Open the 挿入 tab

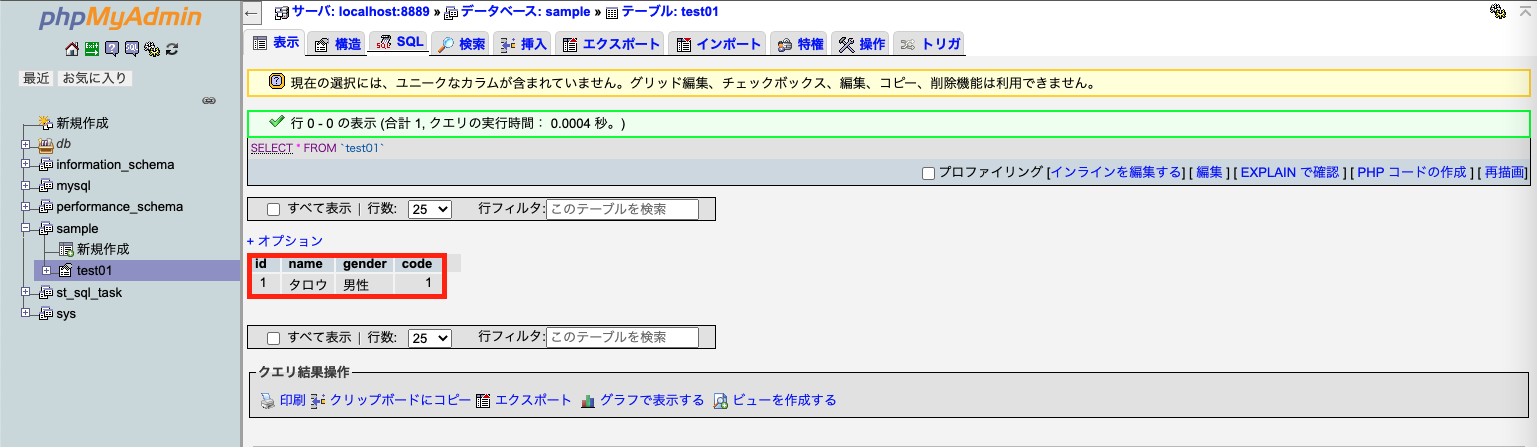tap(523, 44)
